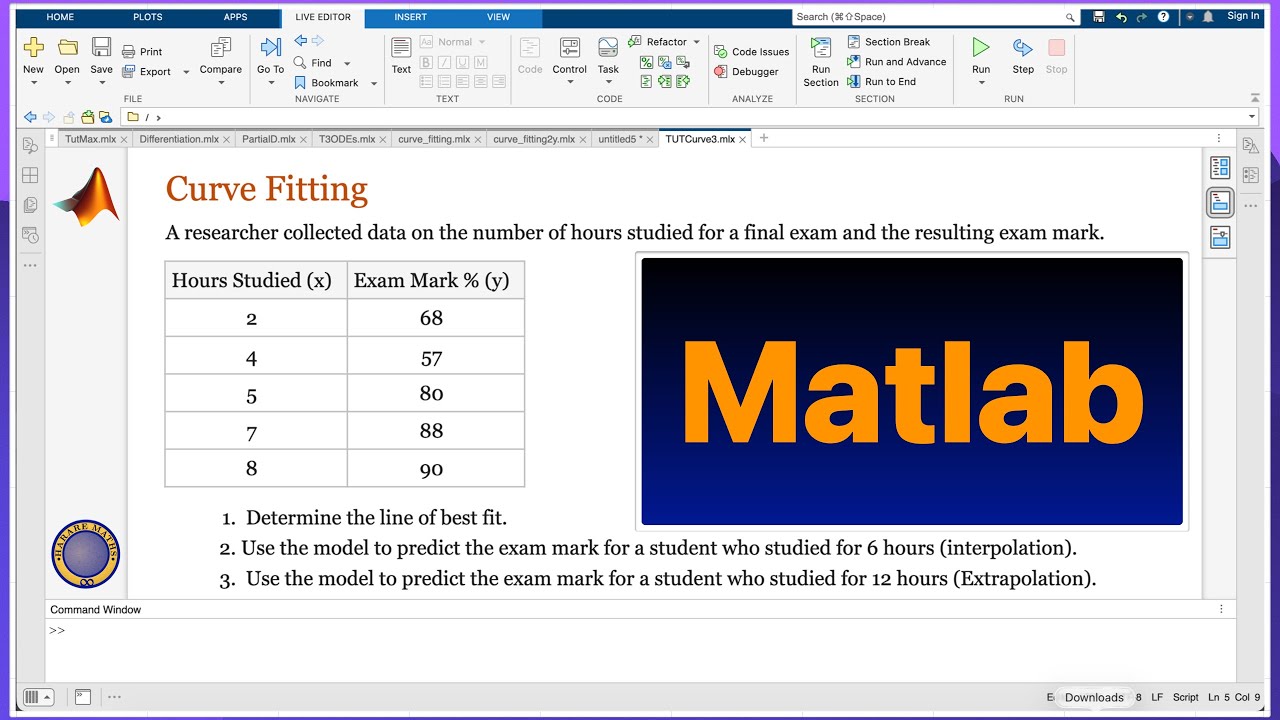This screenshot has height=720, width=1280.
Task: Switch to output inline view
Action: [x=1220, y=202]
